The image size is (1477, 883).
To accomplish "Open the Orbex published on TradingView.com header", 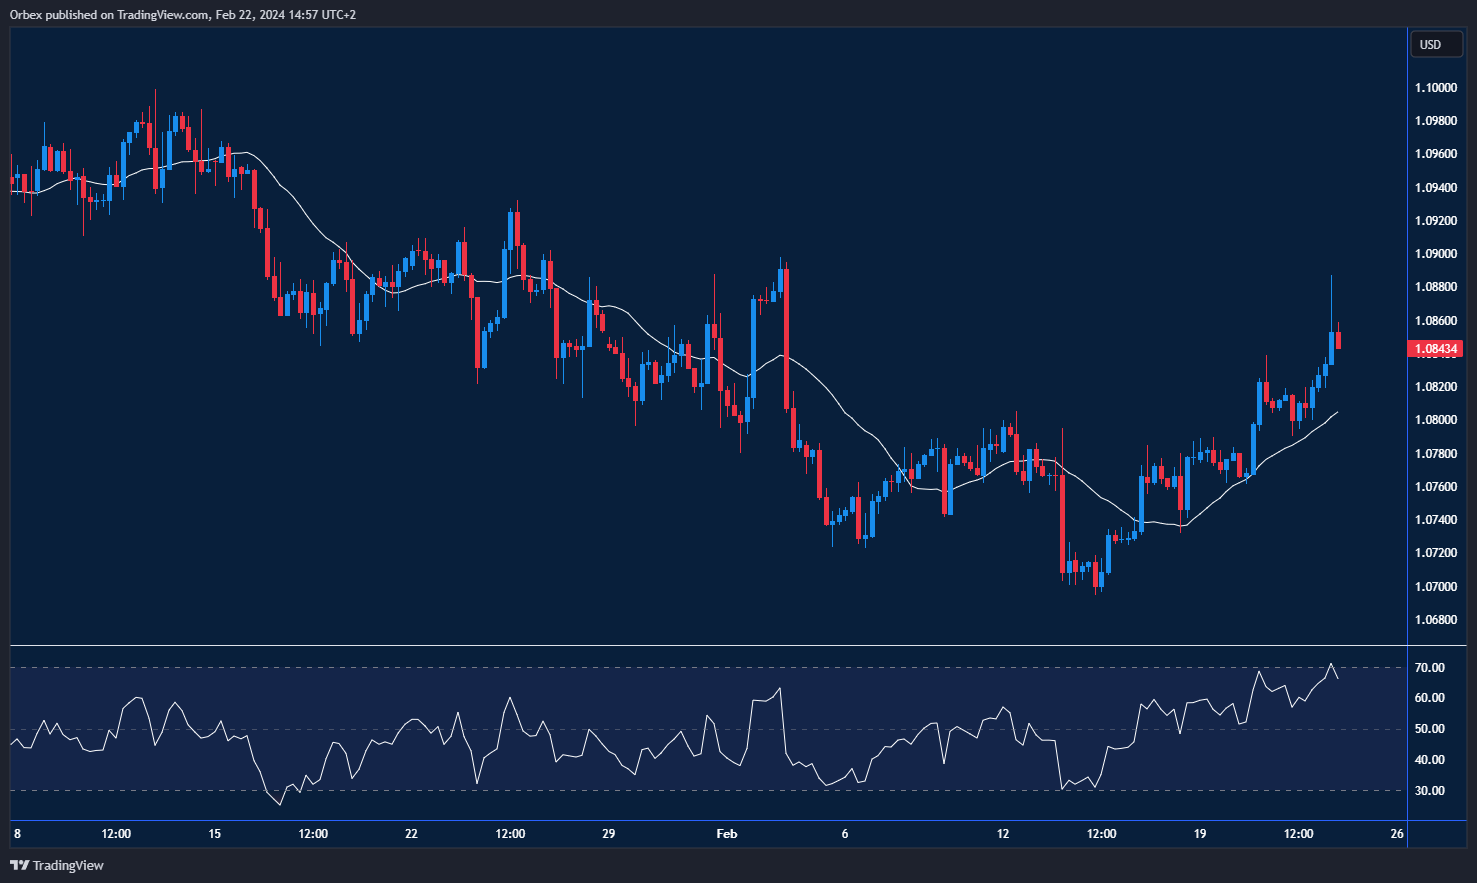I will click(182, 14).
